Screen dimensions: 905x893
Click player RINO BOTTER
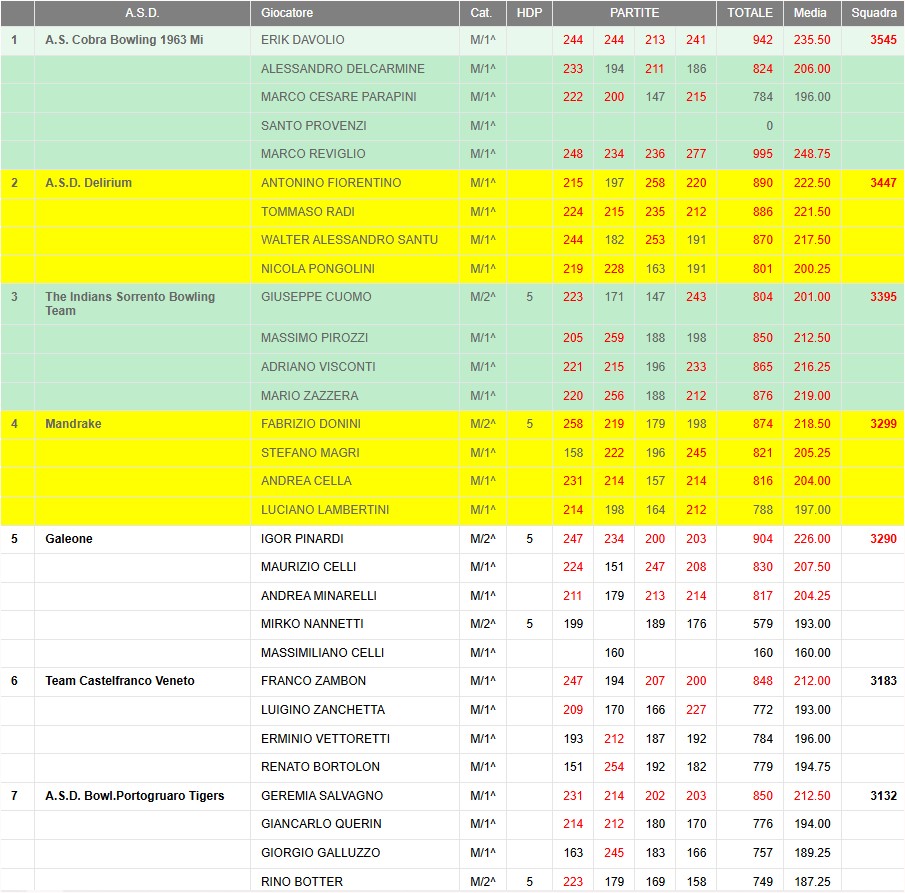tap(302, 881)
